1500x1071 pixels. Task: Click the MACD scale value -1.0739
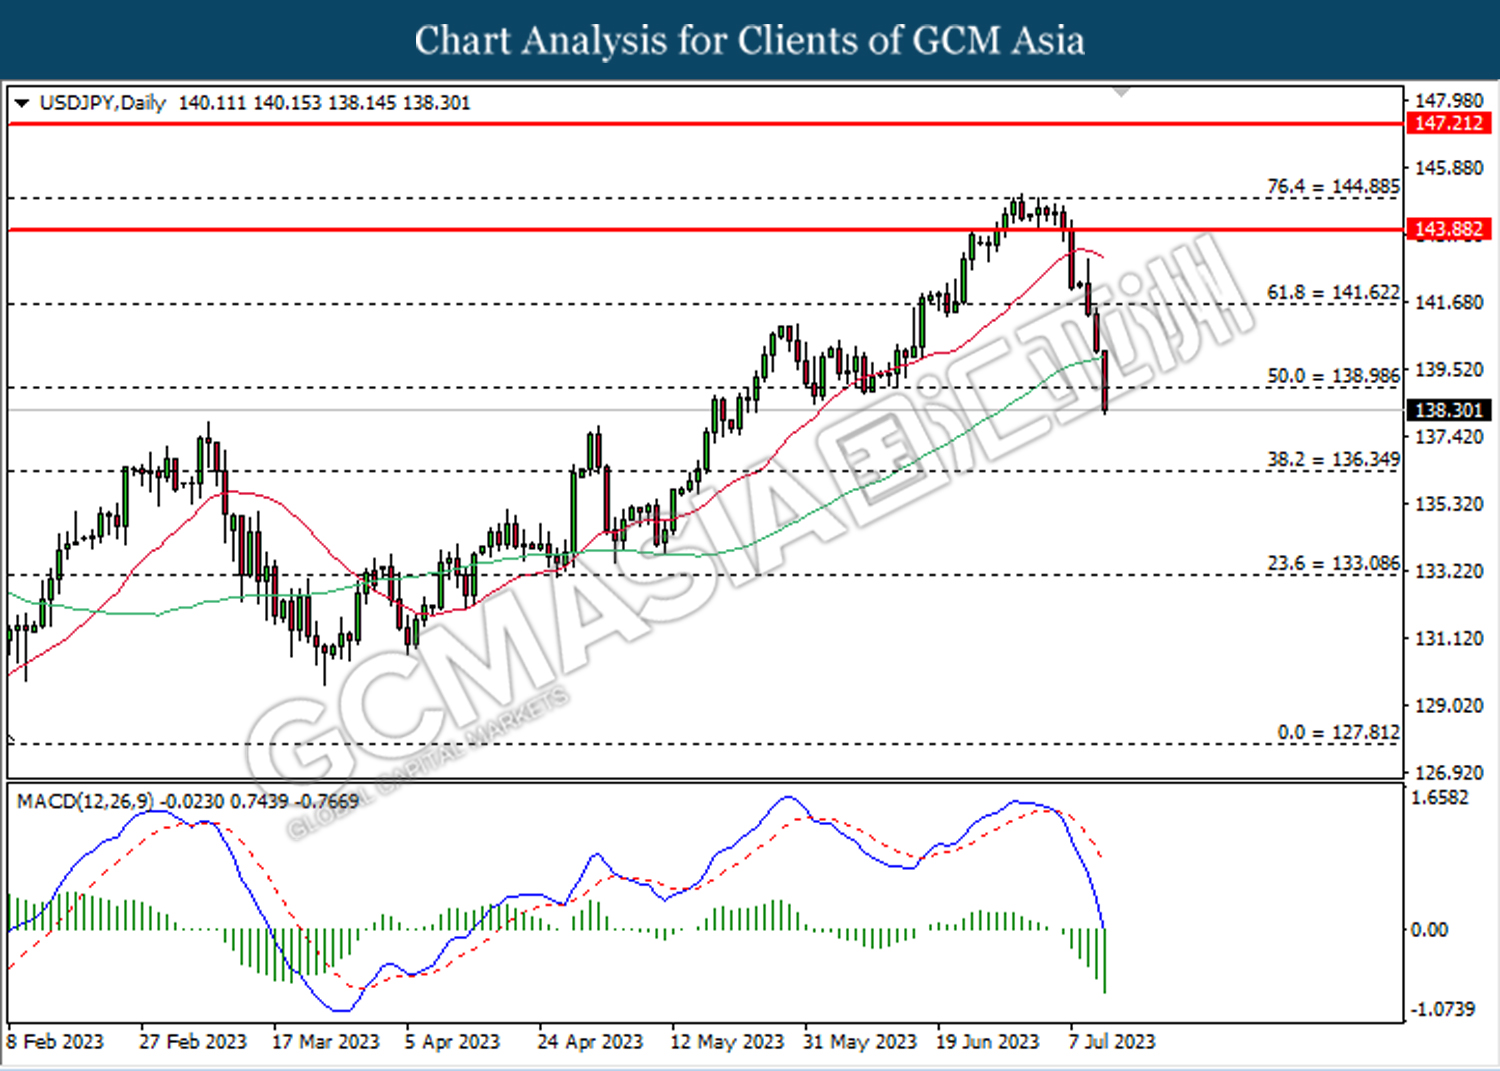click(1443, 1008)
